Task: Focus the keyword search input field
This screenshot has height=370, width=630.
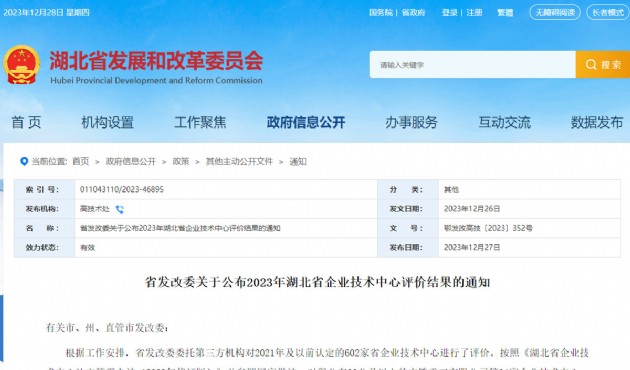Action: pos(472,64)
